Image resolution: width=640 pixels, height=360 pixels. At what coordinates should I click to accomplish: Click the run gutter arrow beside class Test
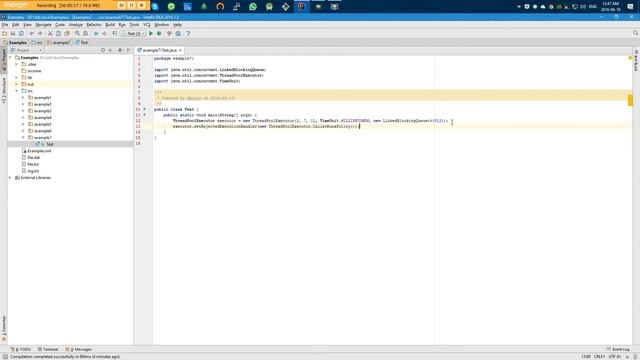[x=144, y=109]
